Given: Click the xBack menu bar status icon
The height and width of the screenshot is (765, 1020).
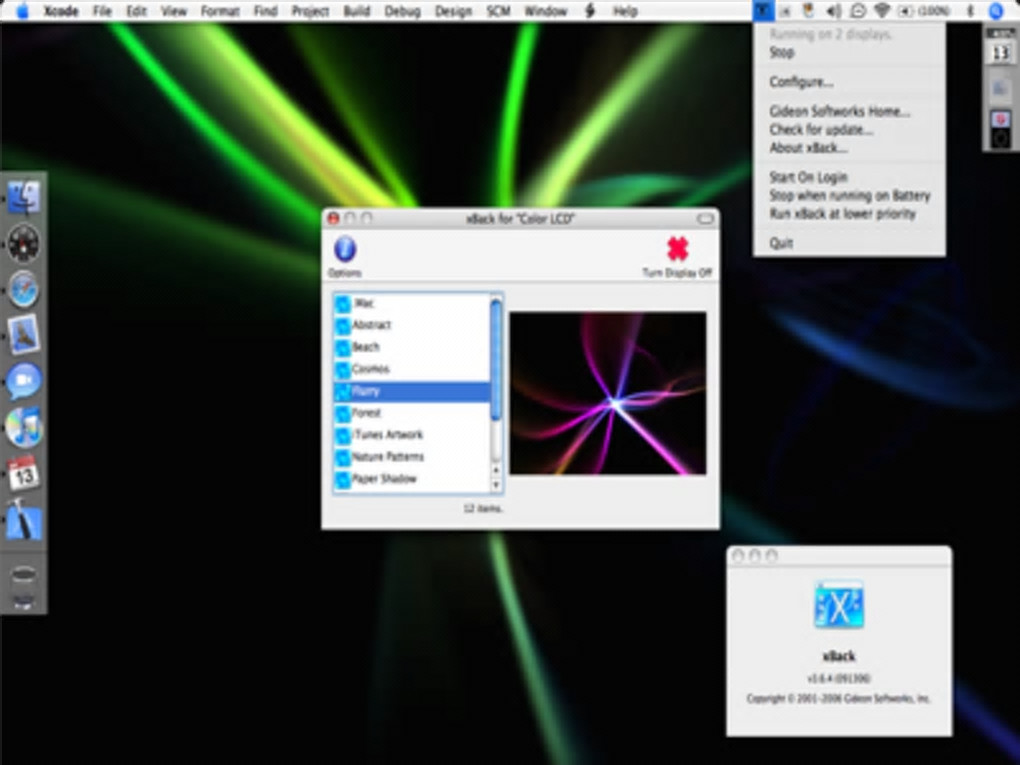Looking at the screenshot, I should (x=763, y=11).
